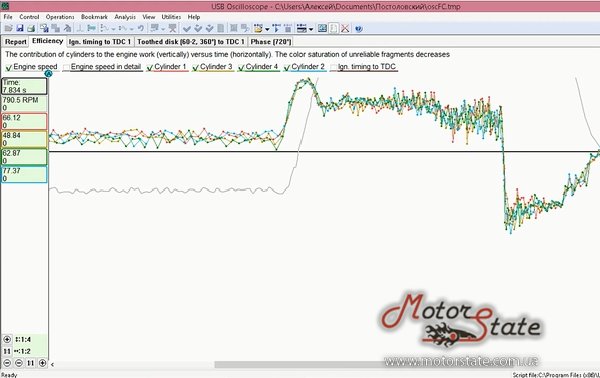Image resolution: width=600 pixels, height=378 pixels.
Task: Switch to the Report tab
Action: [x=16, y=42]
